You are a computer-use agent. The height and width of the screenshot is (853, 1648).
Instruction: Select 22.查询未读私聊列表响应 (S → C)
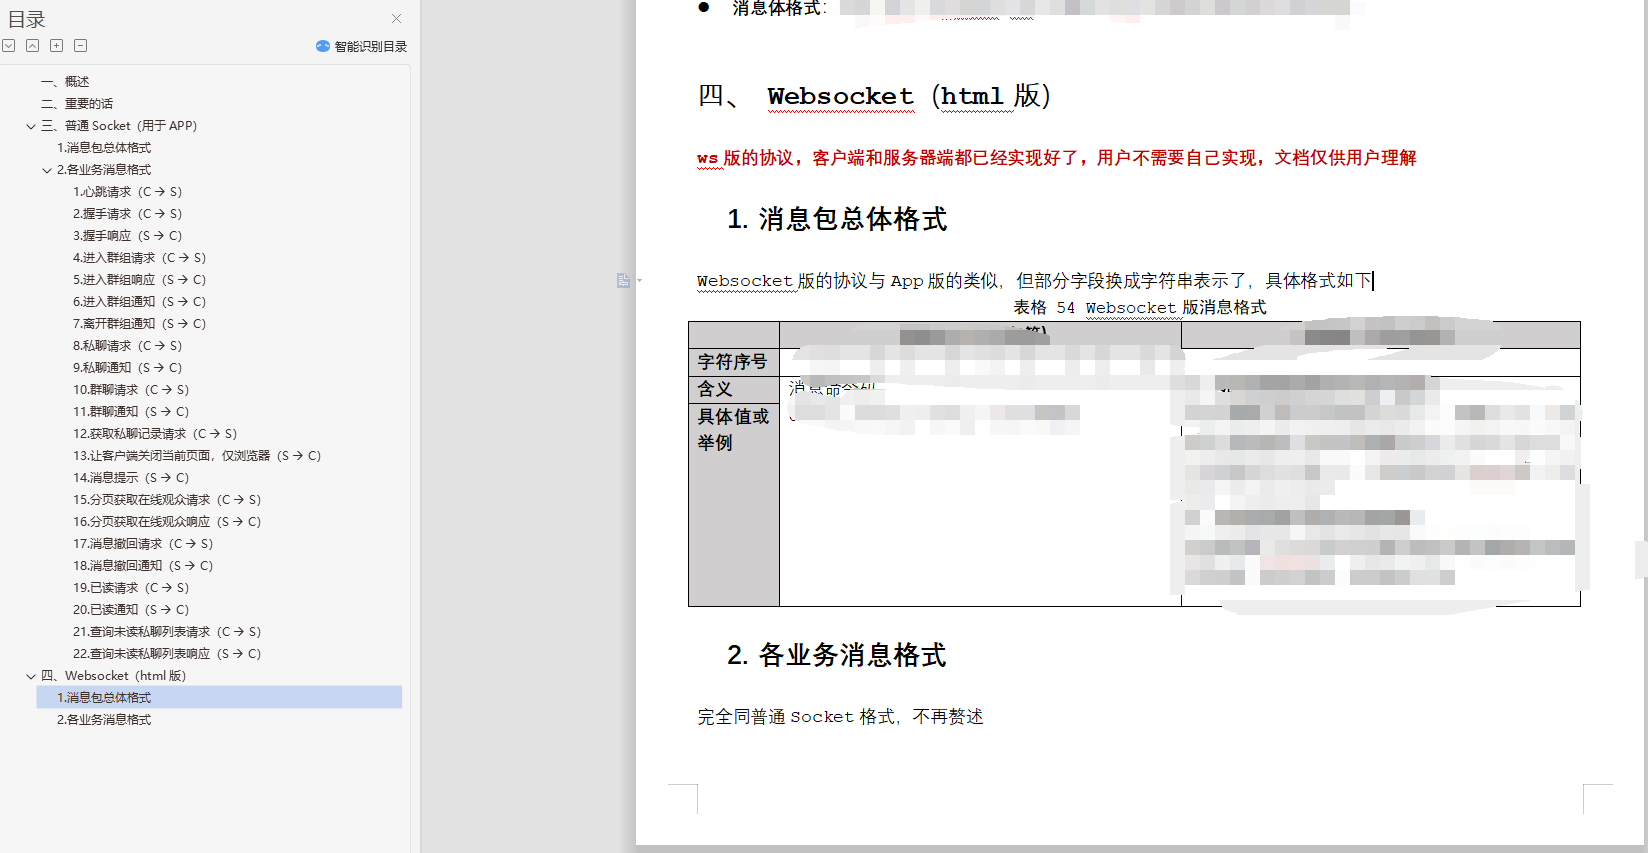tap(166, 654)
